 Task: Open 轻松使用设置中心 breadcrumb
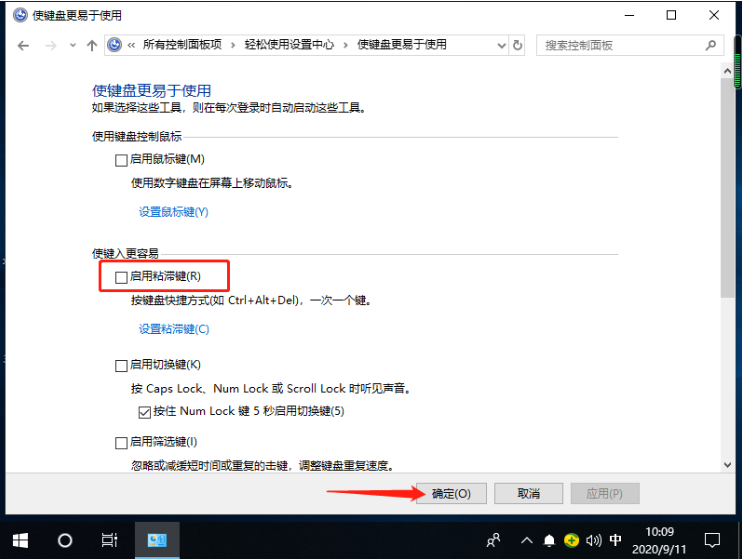point(289,45)
